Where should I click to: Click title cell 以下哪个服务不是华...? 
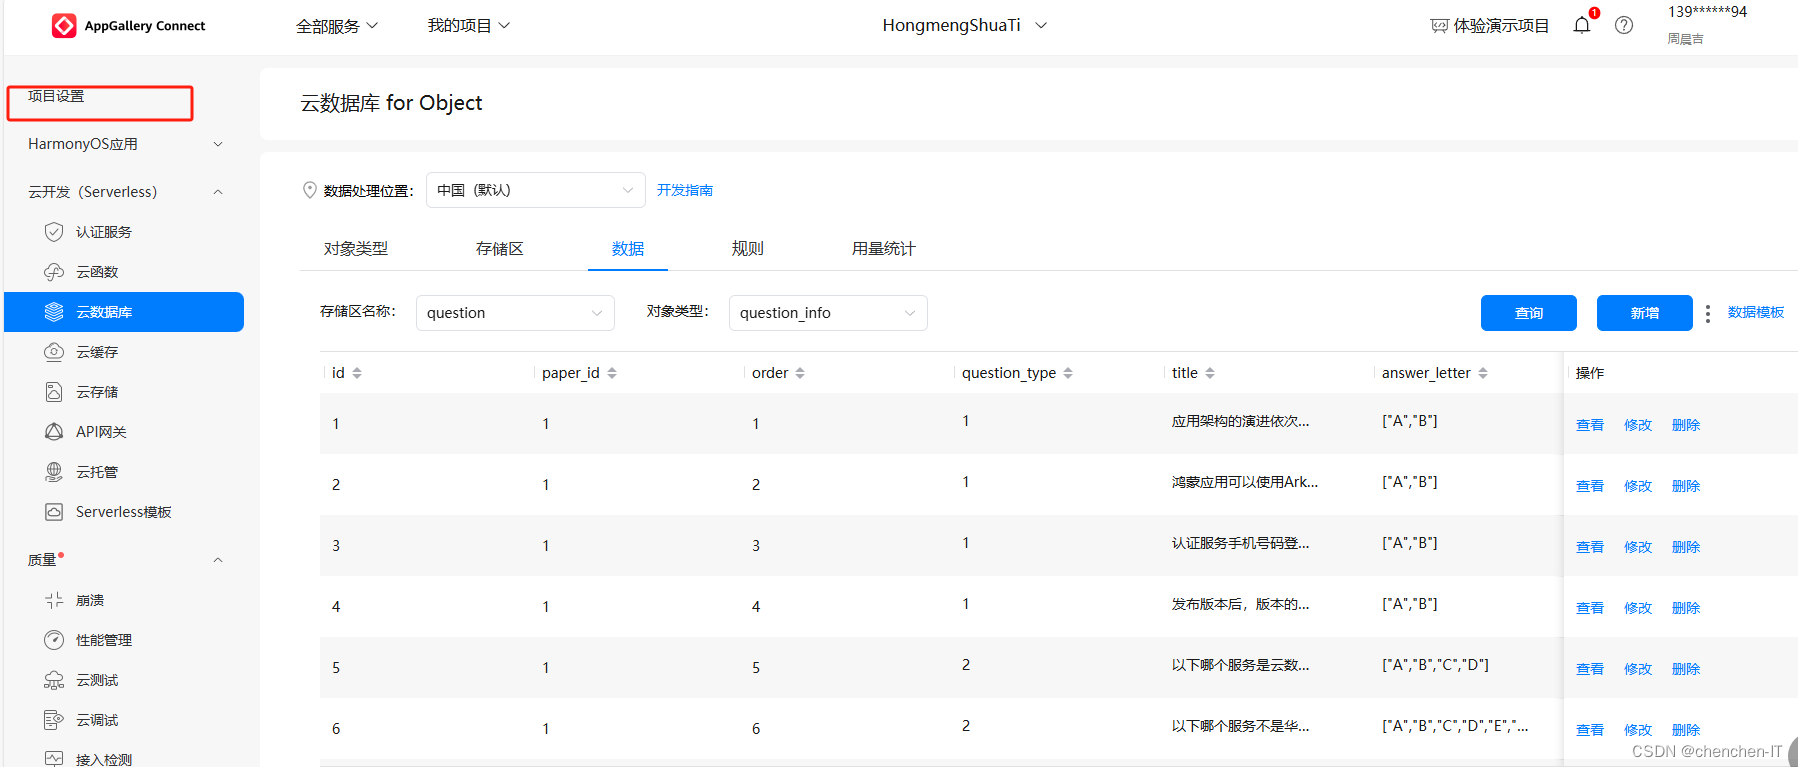coord(1240,726)
